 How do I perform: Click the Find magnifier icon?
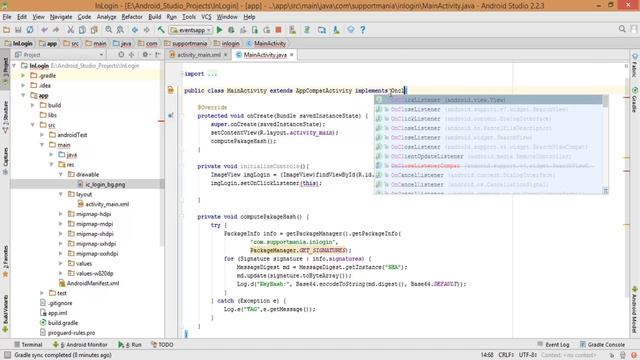click(x=108, y=30)
